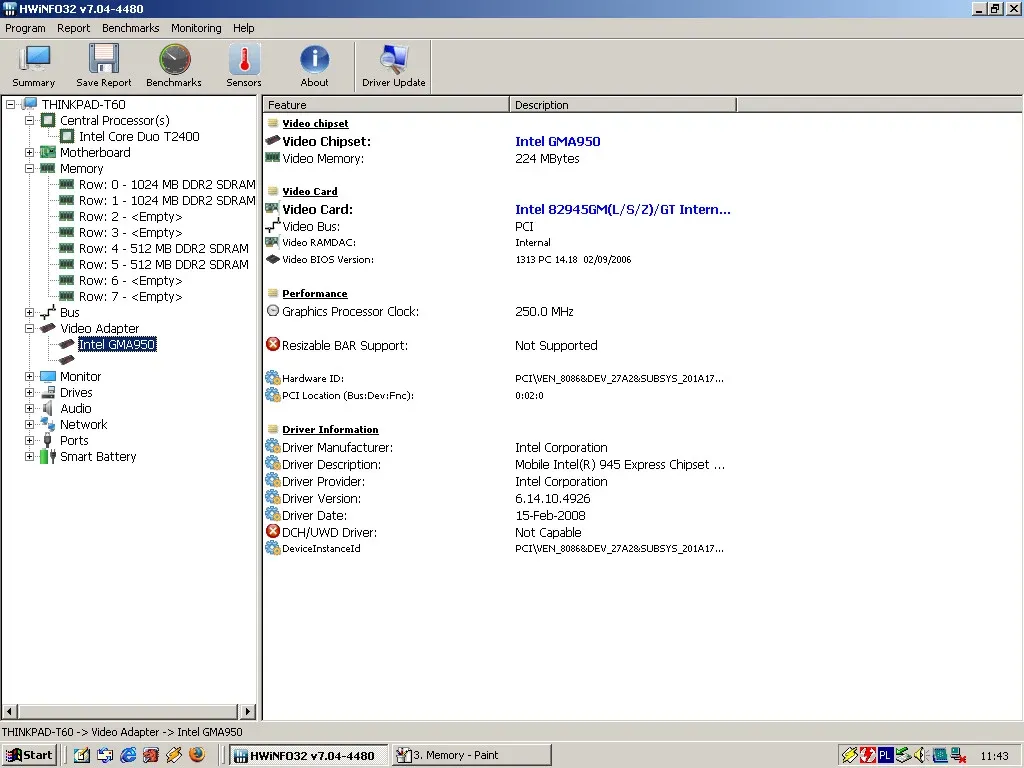
Task: Select Row: 1 - 1024 MB DDR2 SDRAM
Action: 167,200
